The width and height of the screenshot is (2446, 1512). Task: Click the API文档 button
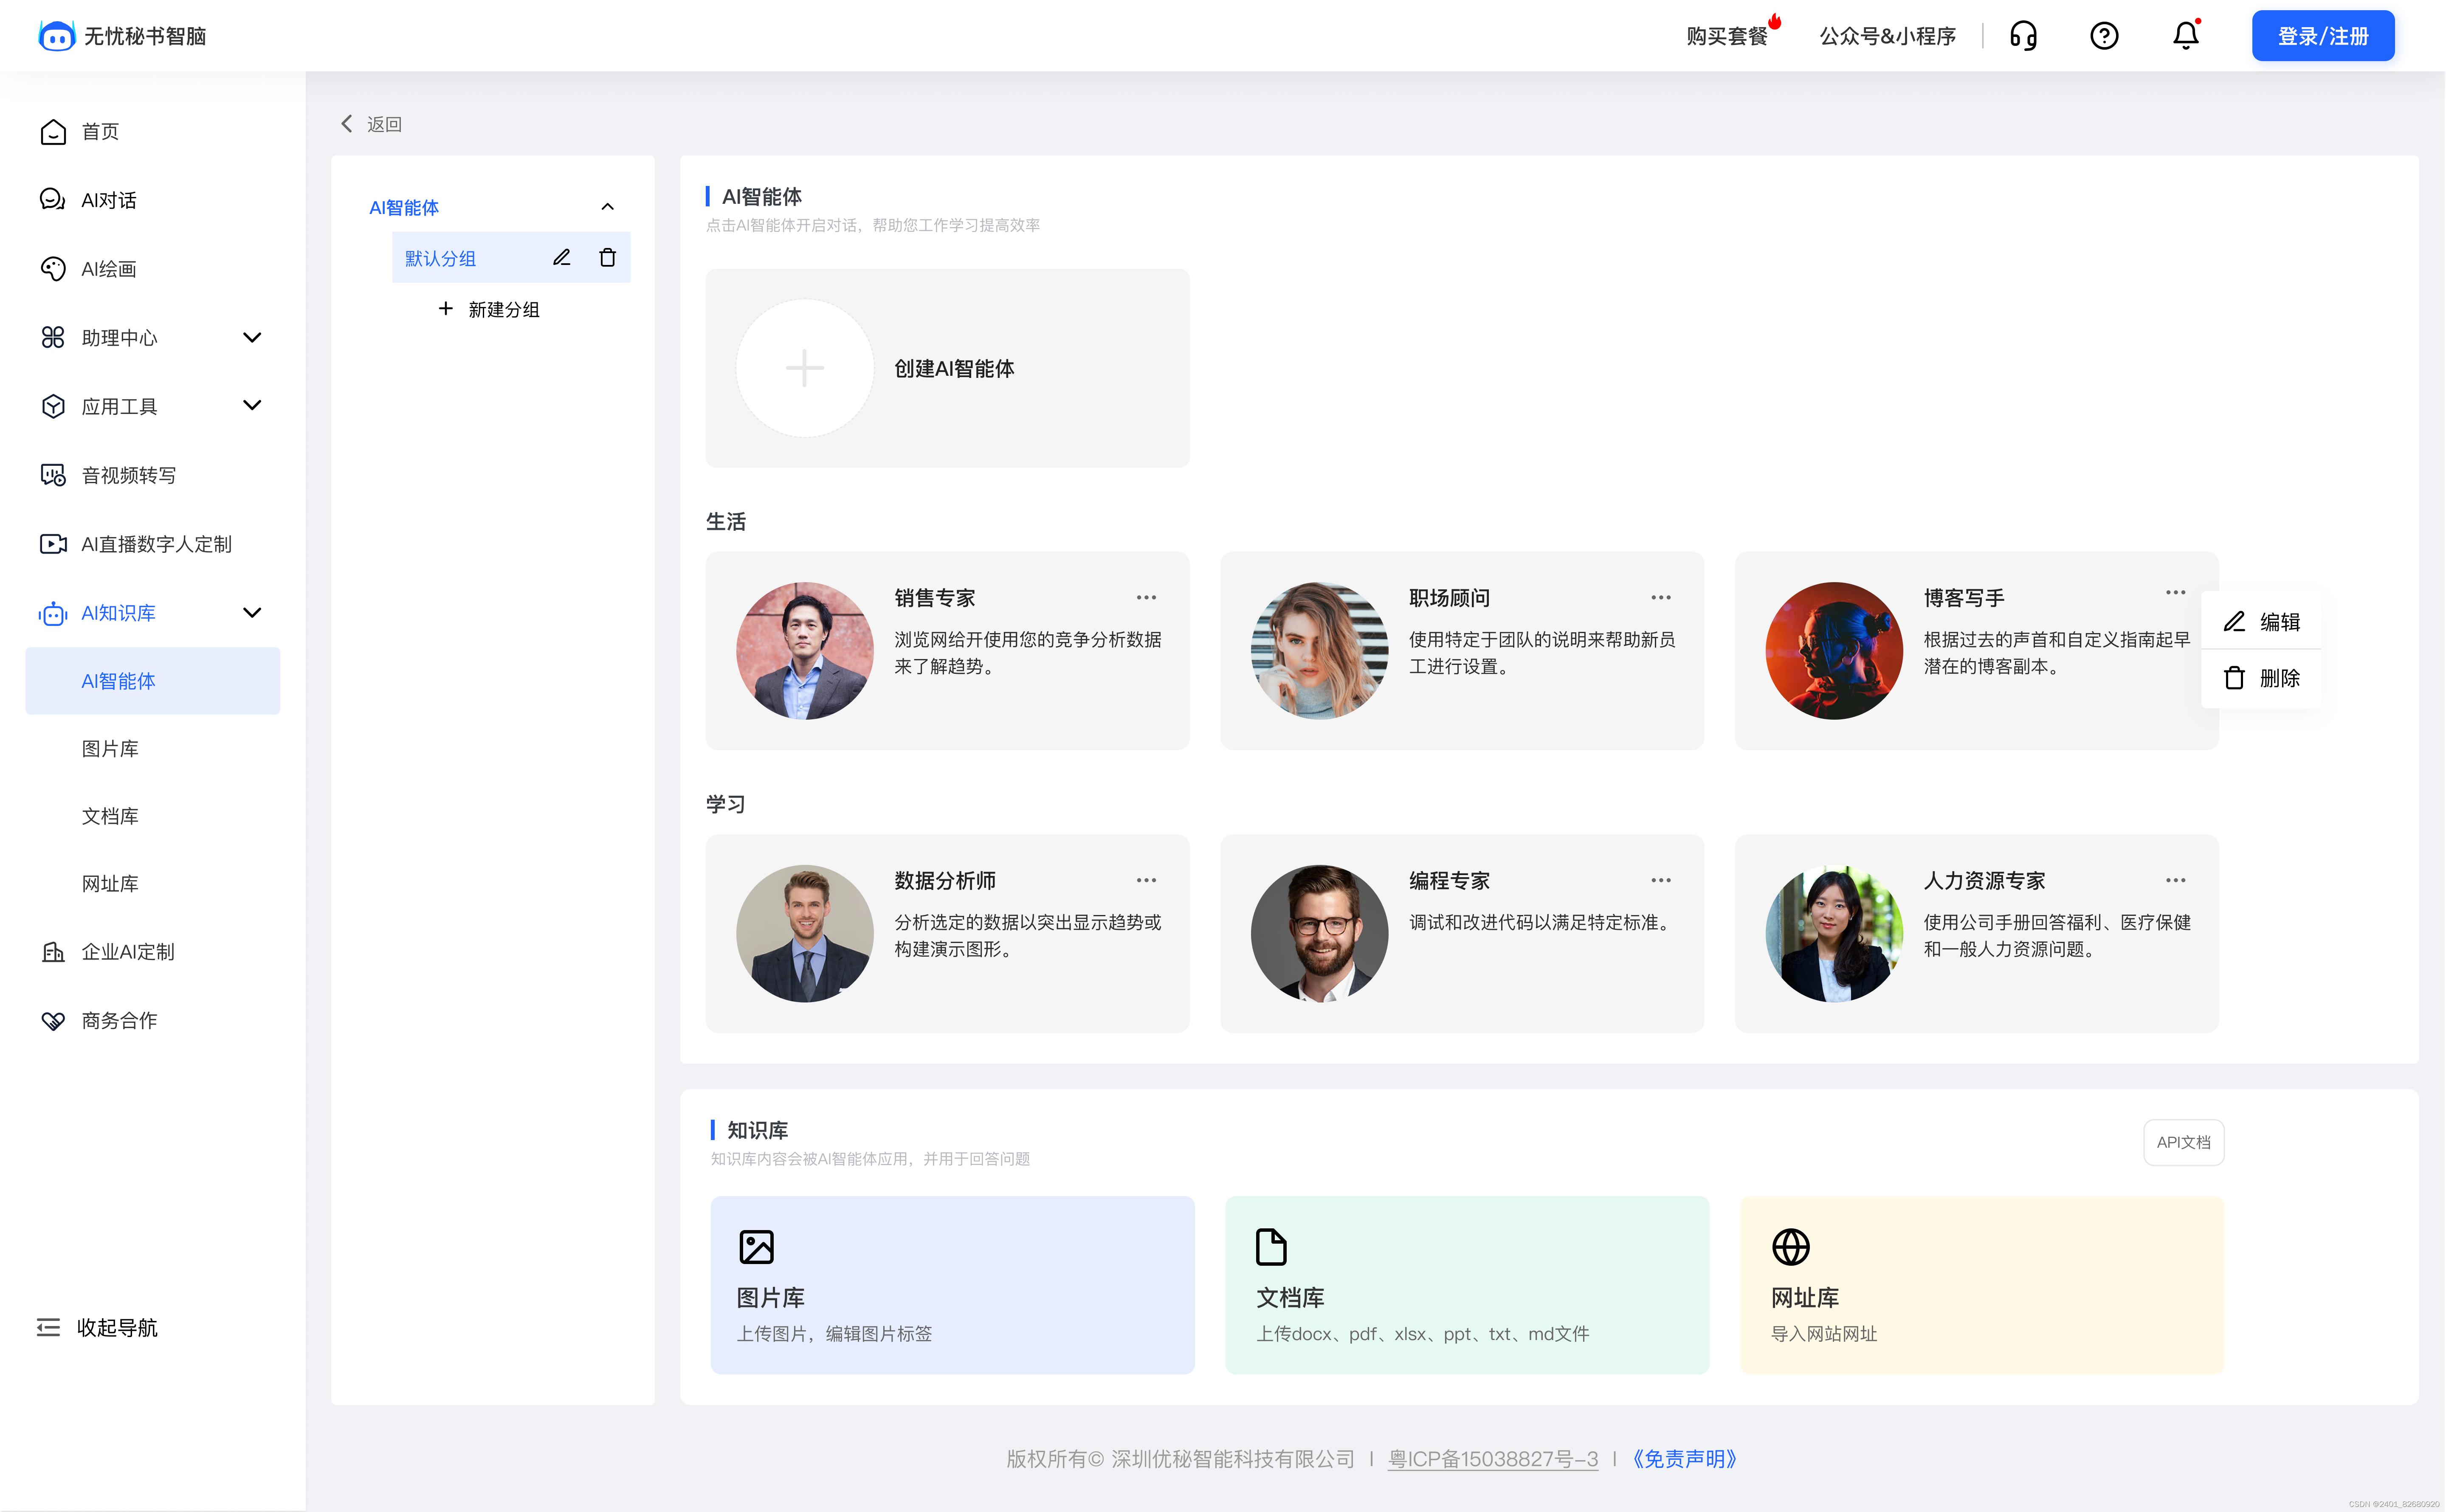pos(2183,1142)
